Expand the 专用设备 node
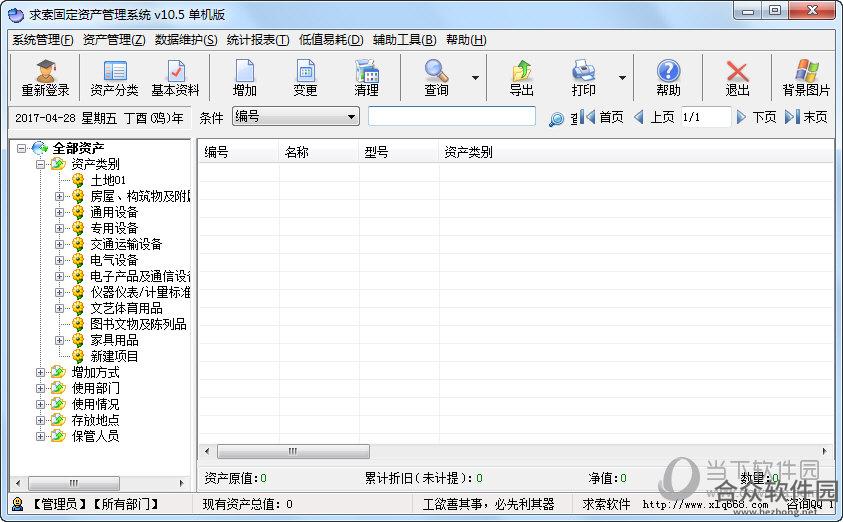The width and height of the screenshot is (843, 522). pyautogui.click(x=59, y=228)
